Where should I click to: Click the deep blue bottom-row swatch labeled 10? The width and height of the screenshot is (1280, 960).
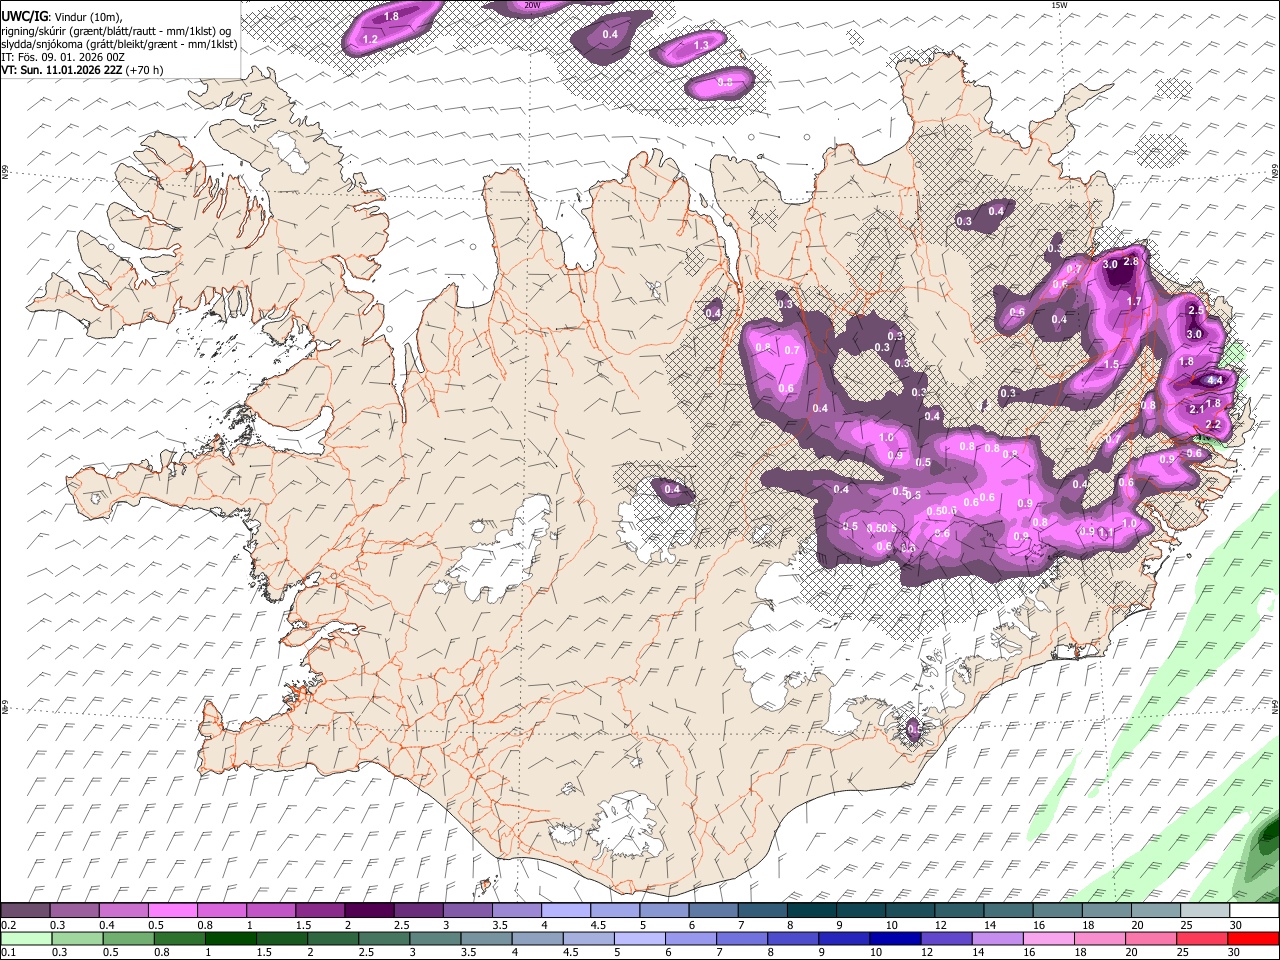(894, 938)
